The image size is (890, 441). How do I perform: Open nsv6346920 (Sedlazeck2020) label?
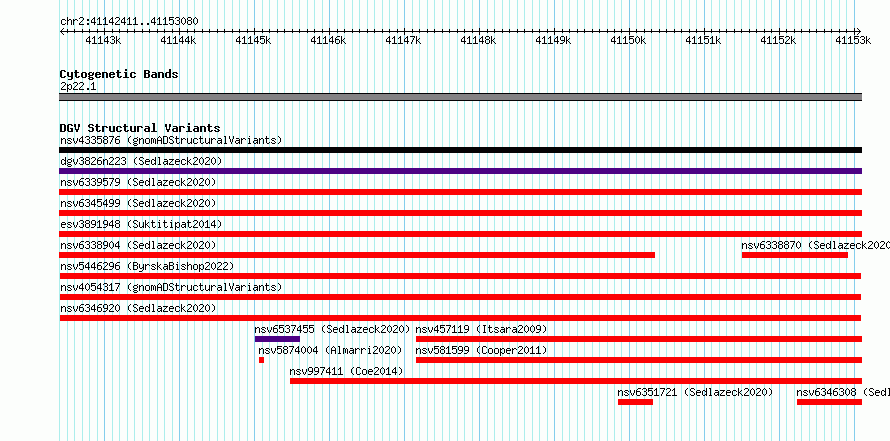coord(138,308)
